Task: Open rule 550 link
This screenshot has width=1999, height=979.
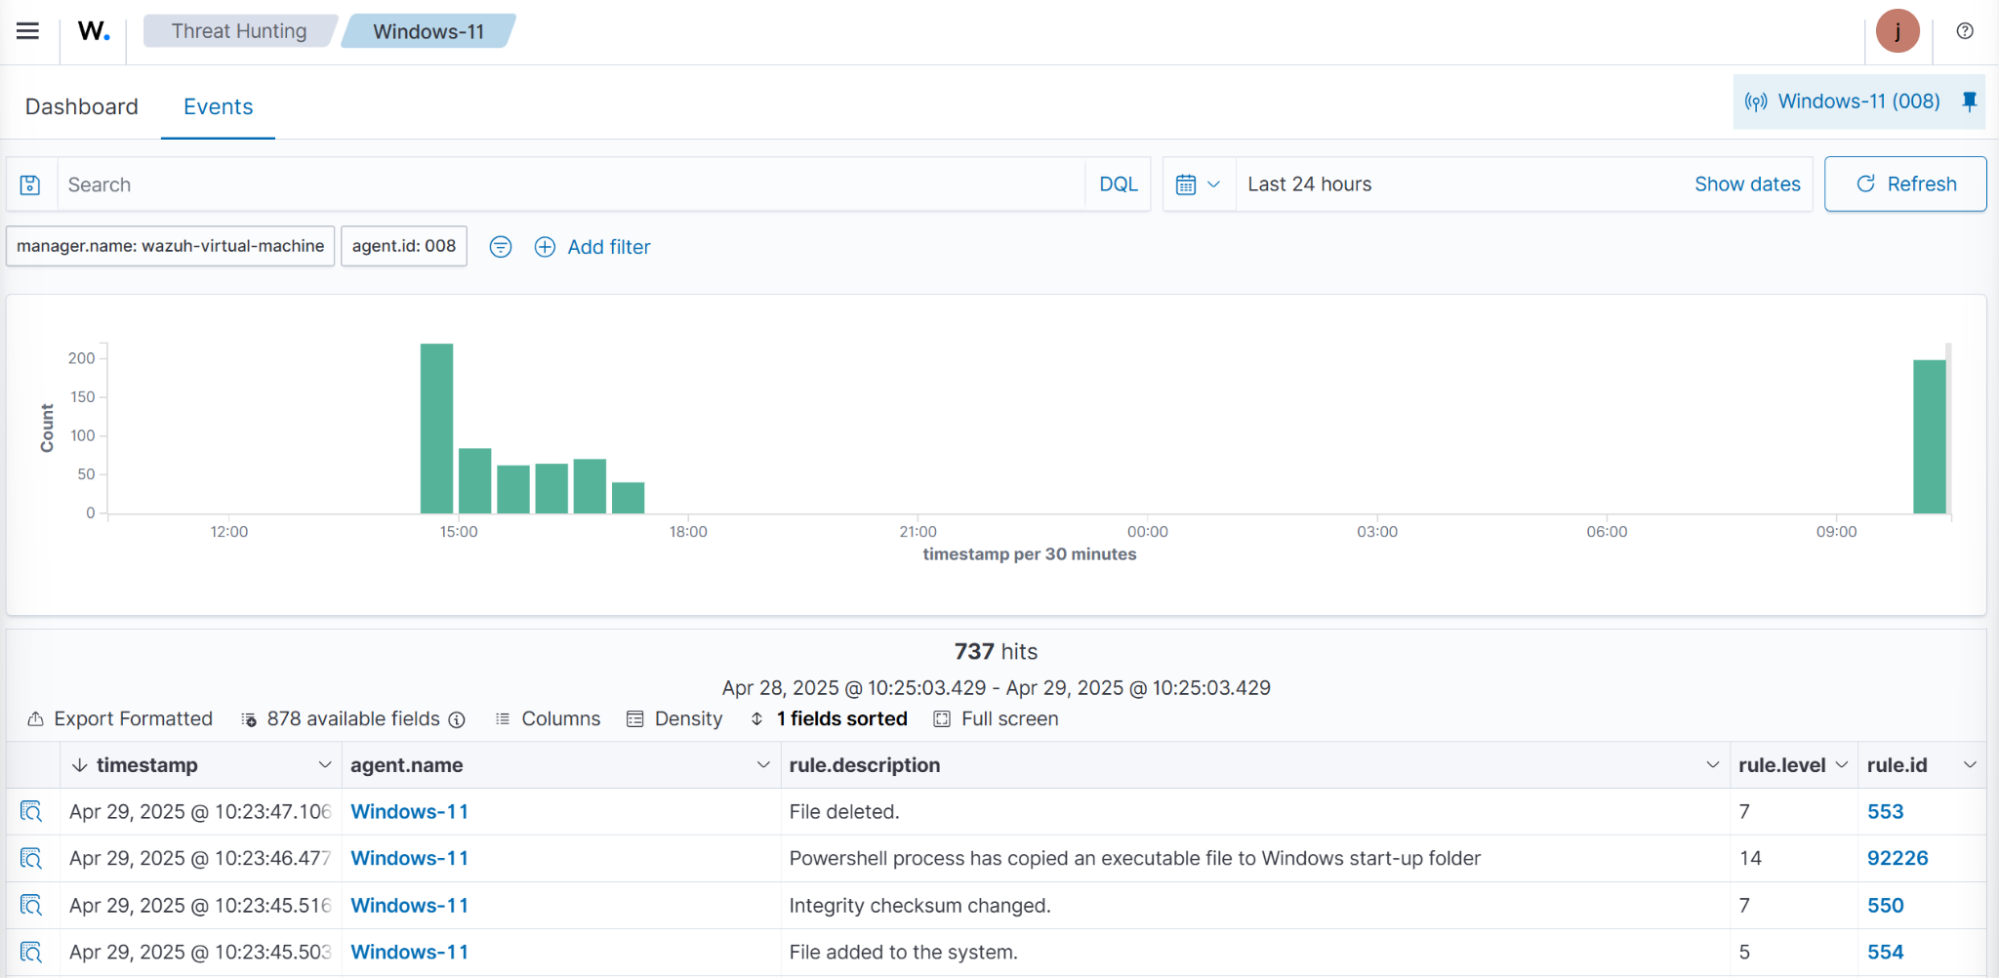Action: pyautogui.click(x=1885, y=905)
